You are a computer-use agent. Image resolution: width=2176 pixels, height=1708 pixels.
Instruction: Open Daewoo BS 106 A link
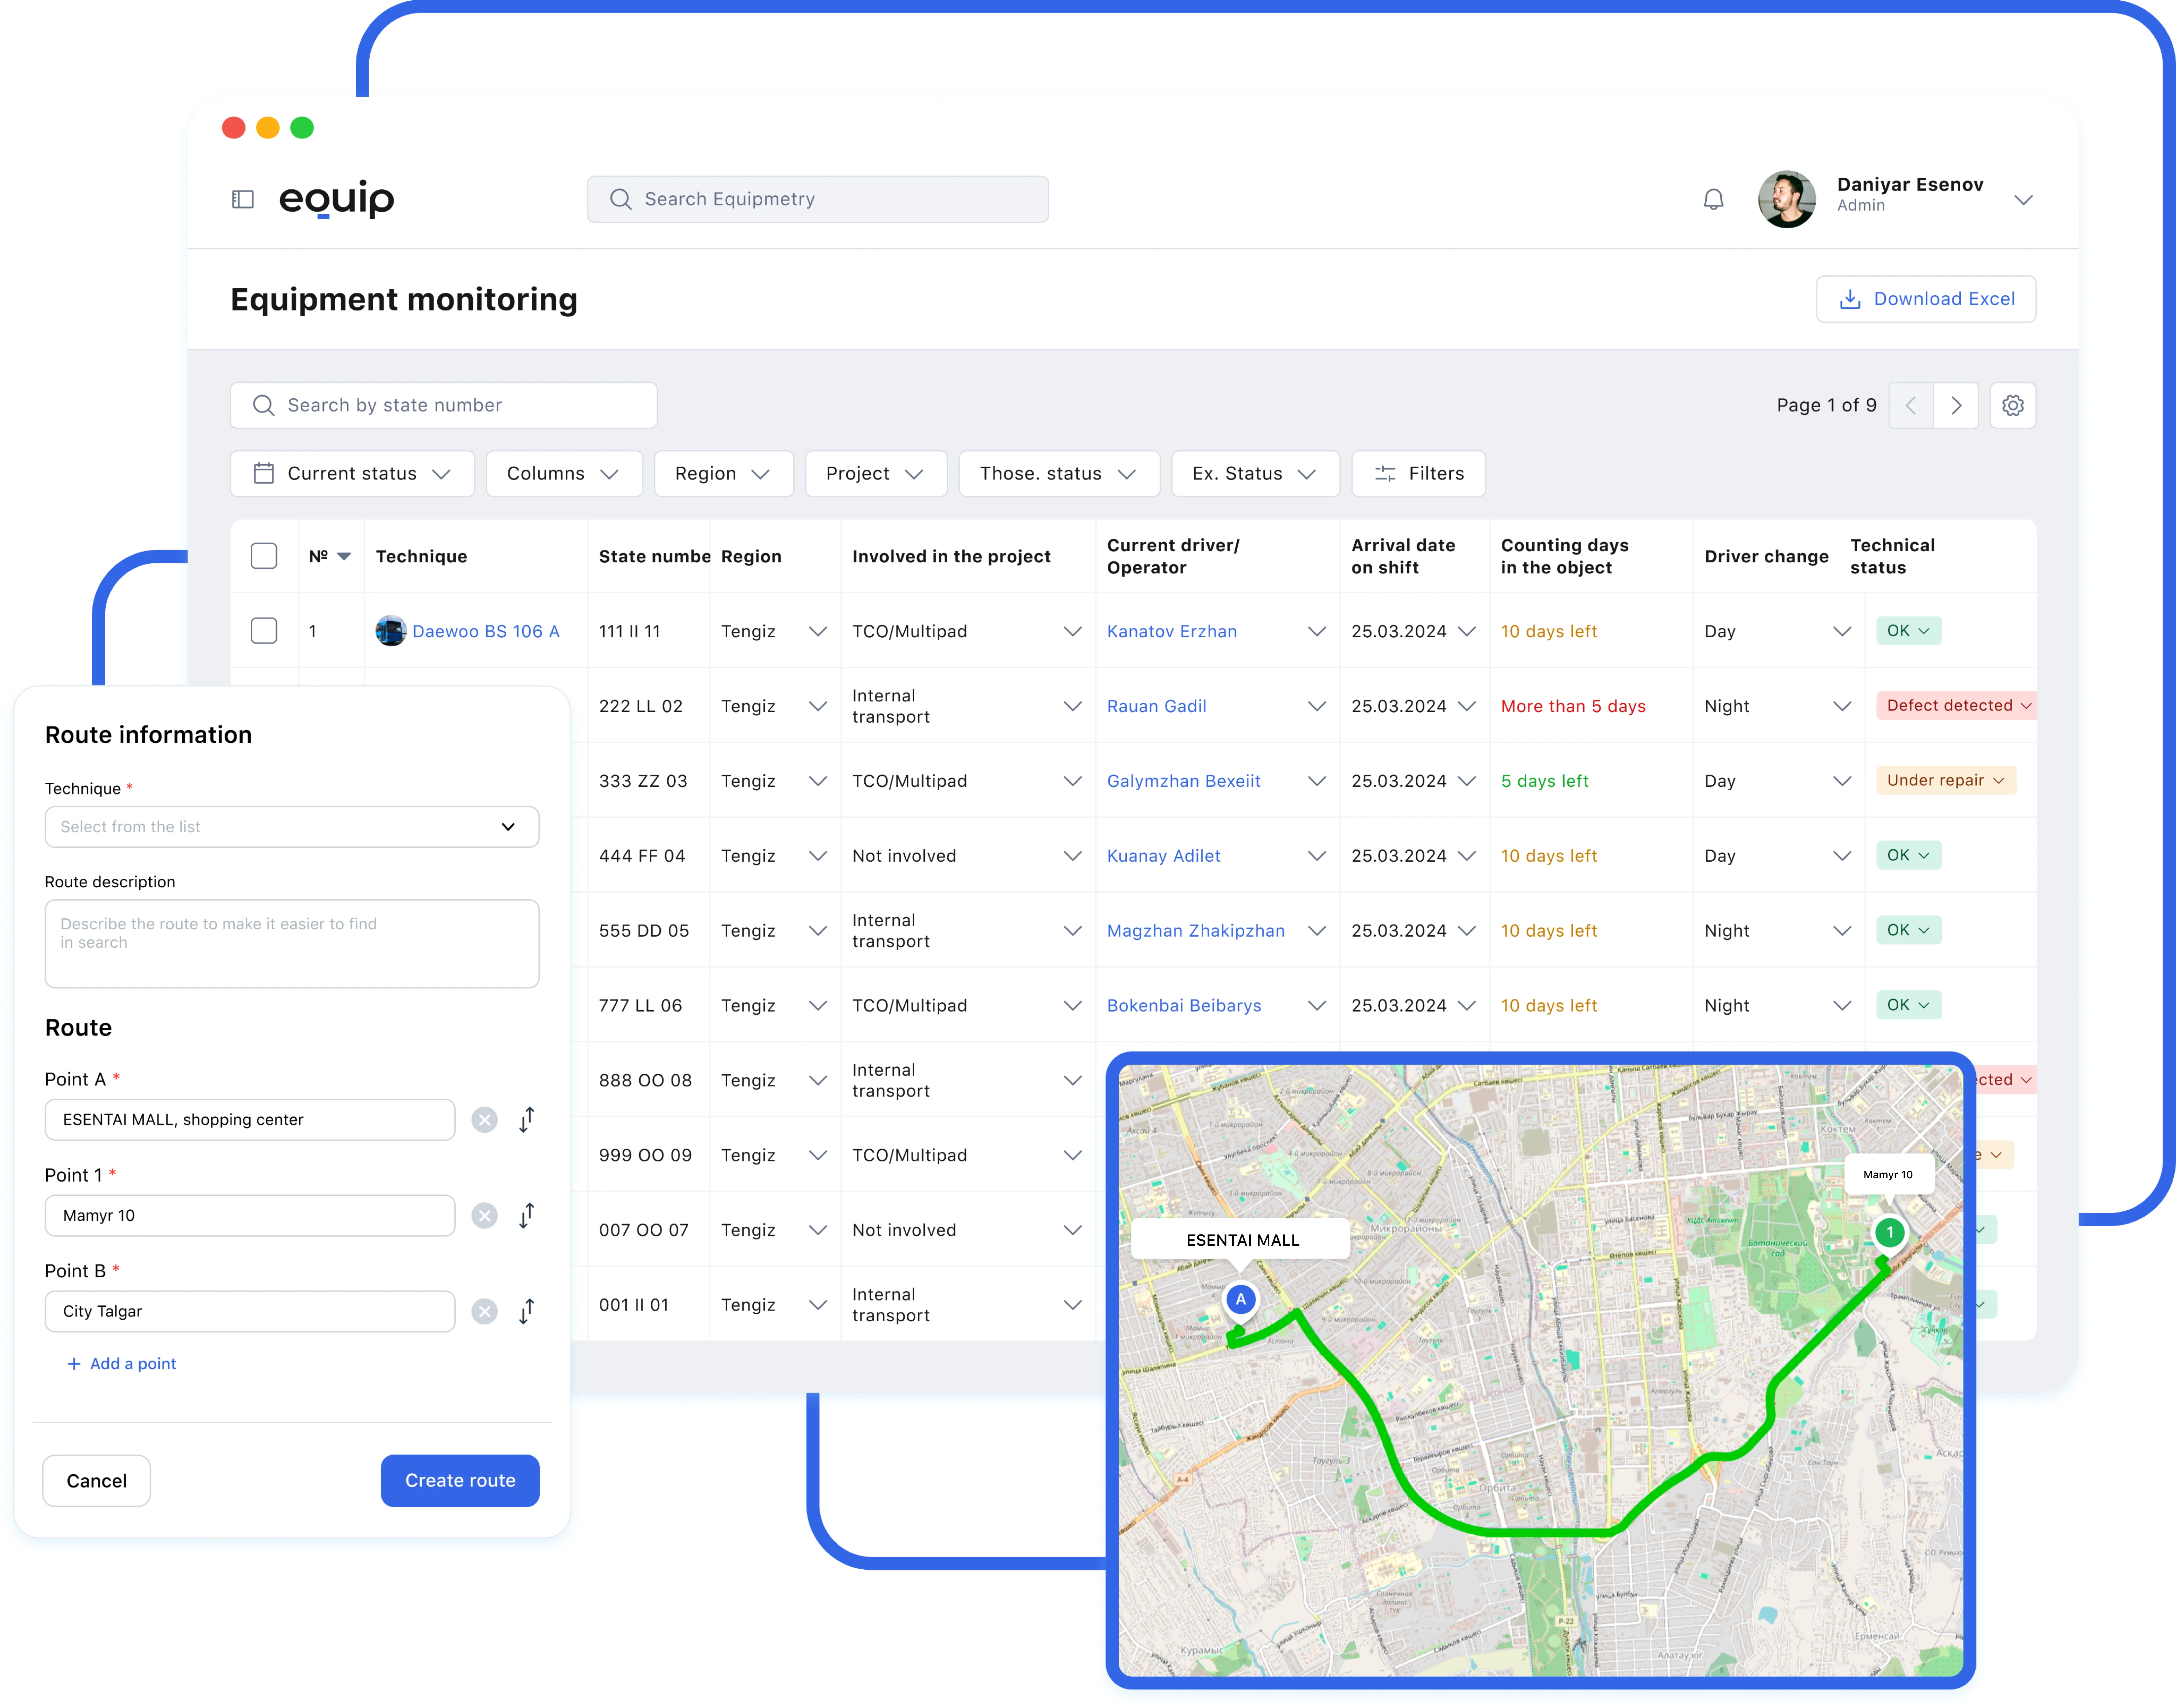click(486, 632)
